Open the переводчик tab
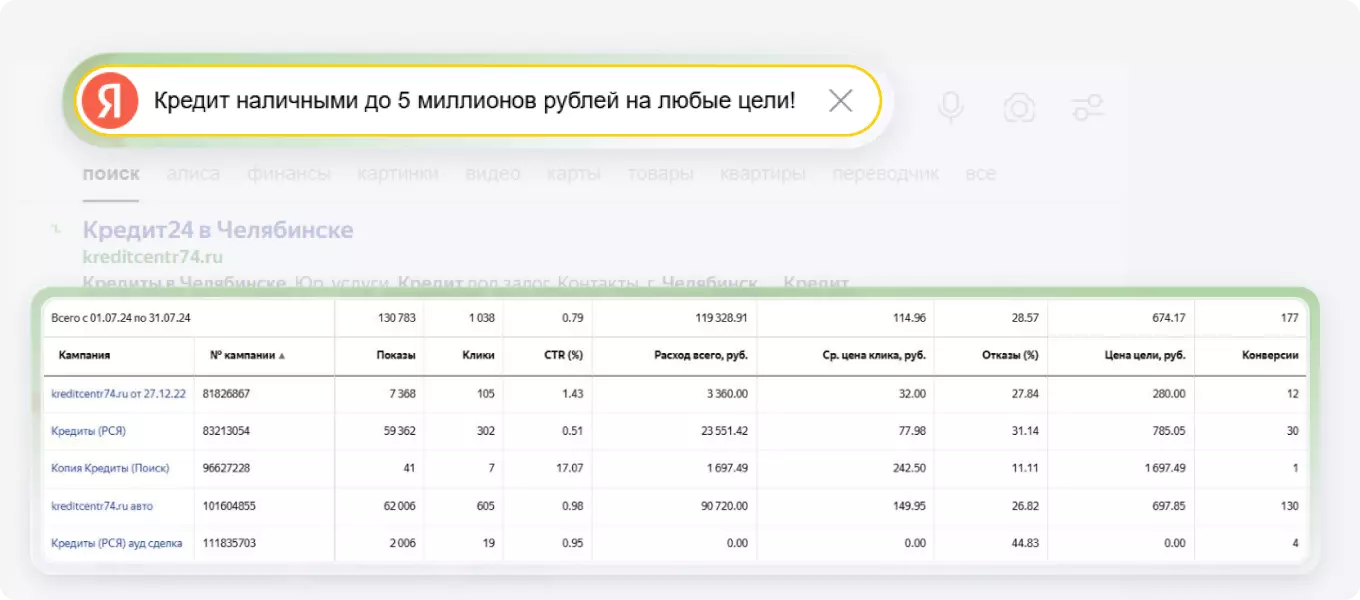This screenshot has width=1360, height=600. pos(886,174)
